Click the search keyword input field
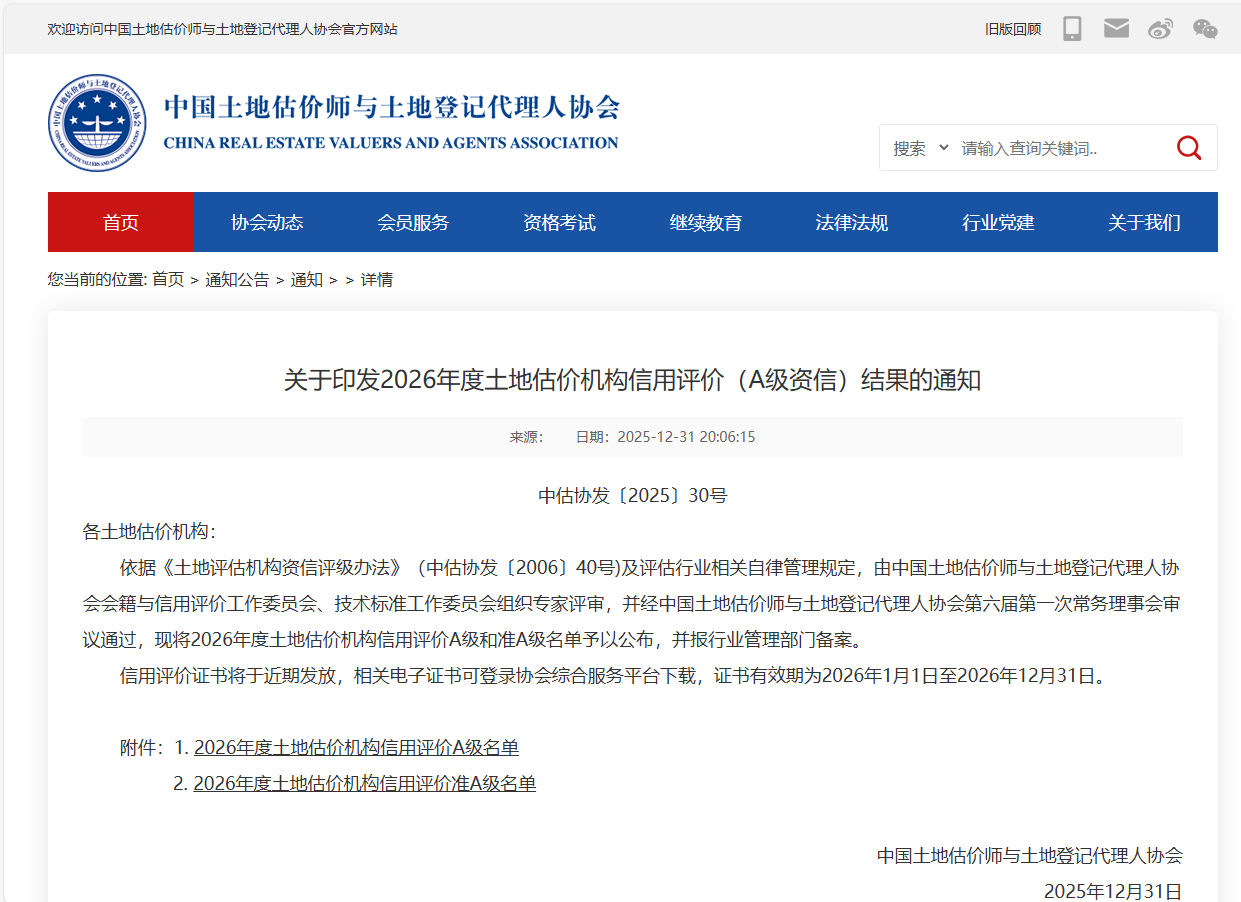The width and height of the screenshot is (1241, 902). 1060,148
